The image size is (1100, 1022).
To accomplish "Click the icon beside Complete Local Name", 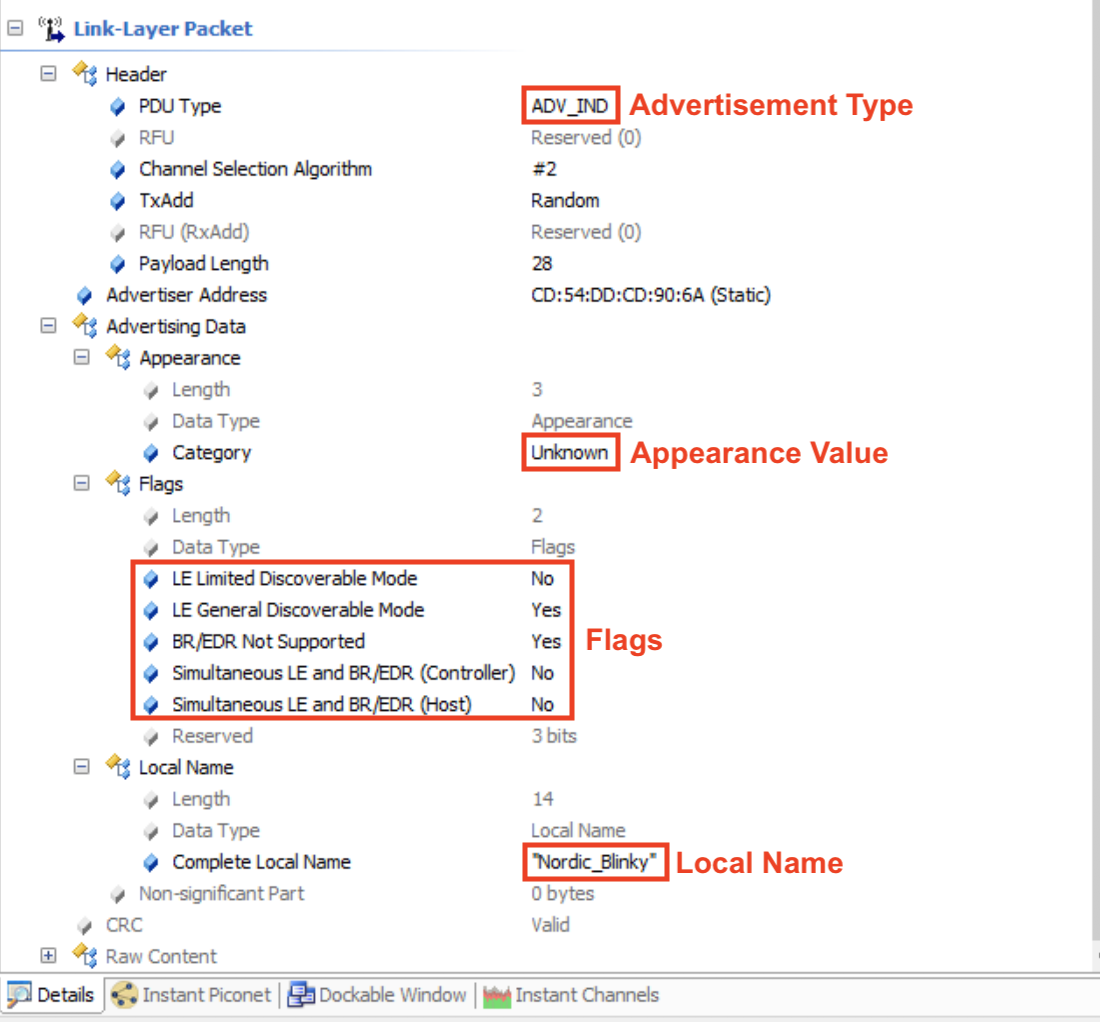I will 151,862.
